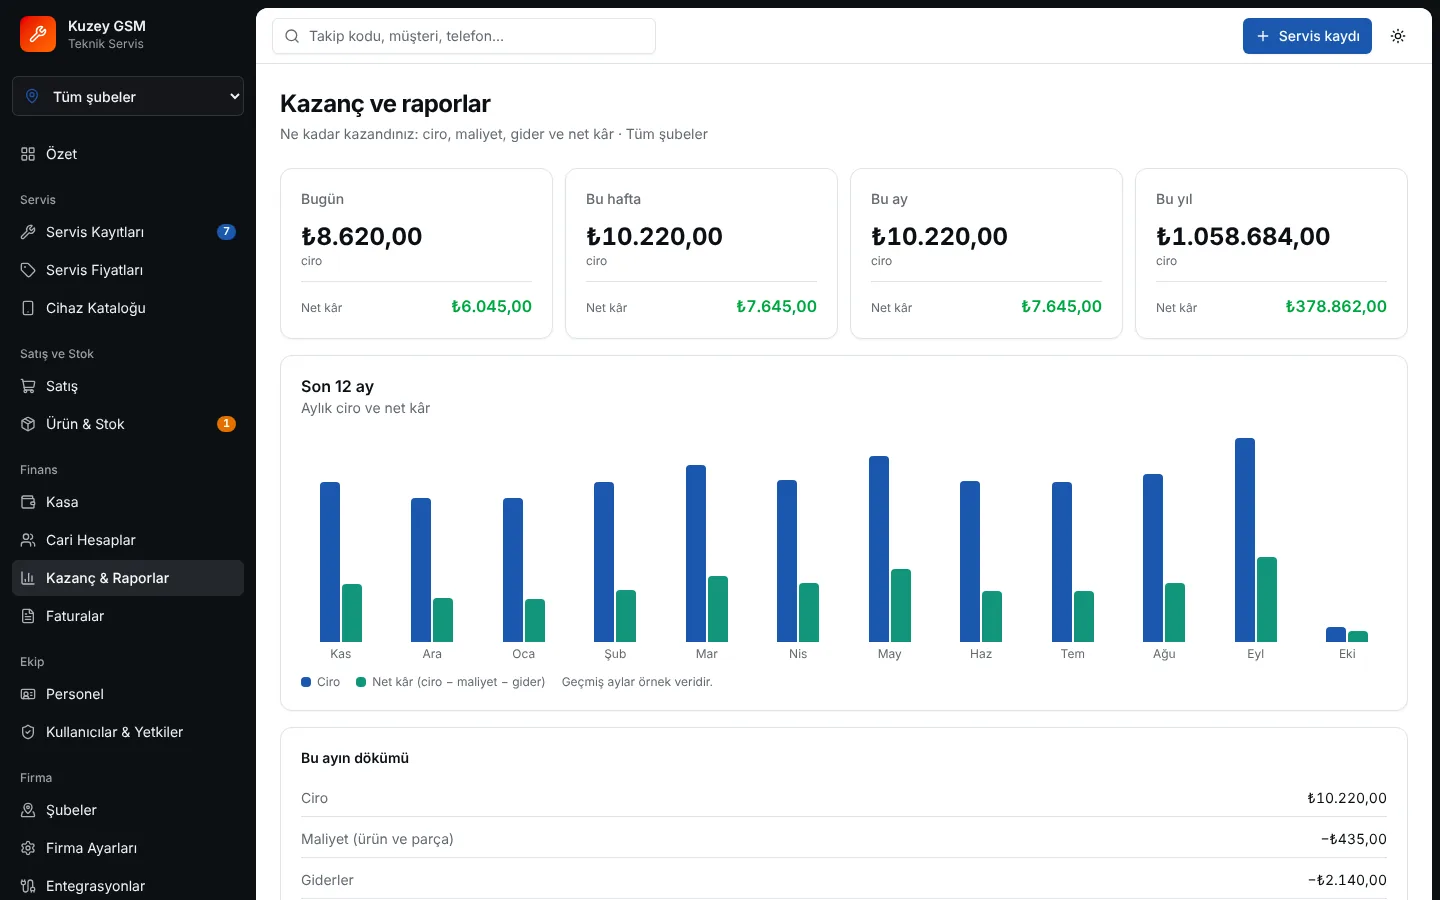This screenshot has height=900, width=1440.
Task: Click the orange badge on Ürün & Stok
Action: (226, 424)
